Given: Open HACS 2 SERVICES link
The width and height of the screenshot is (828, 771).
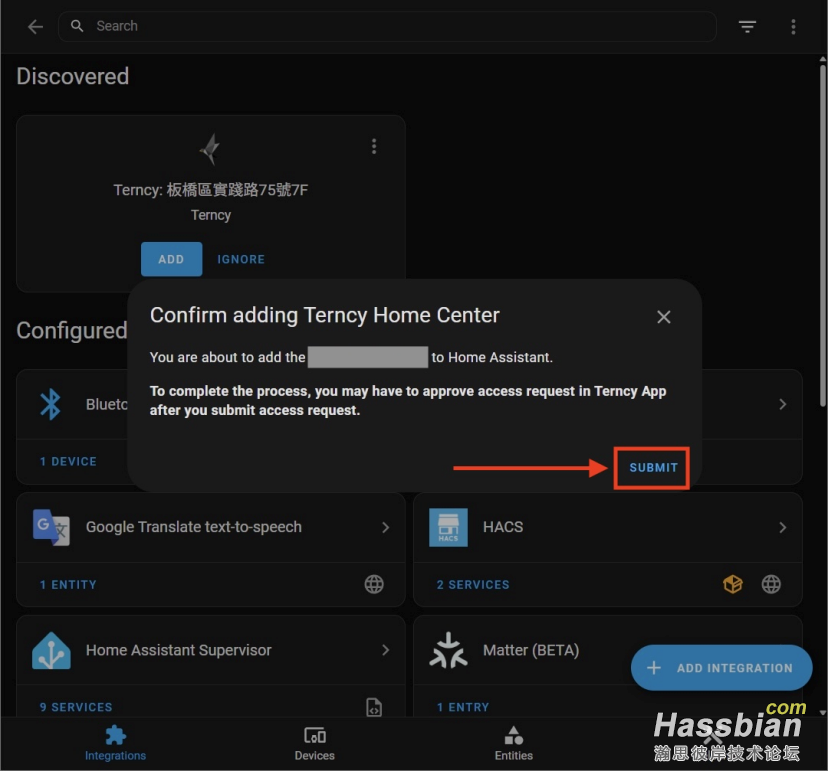Looking at the screenshot, I should coord(473,585).
